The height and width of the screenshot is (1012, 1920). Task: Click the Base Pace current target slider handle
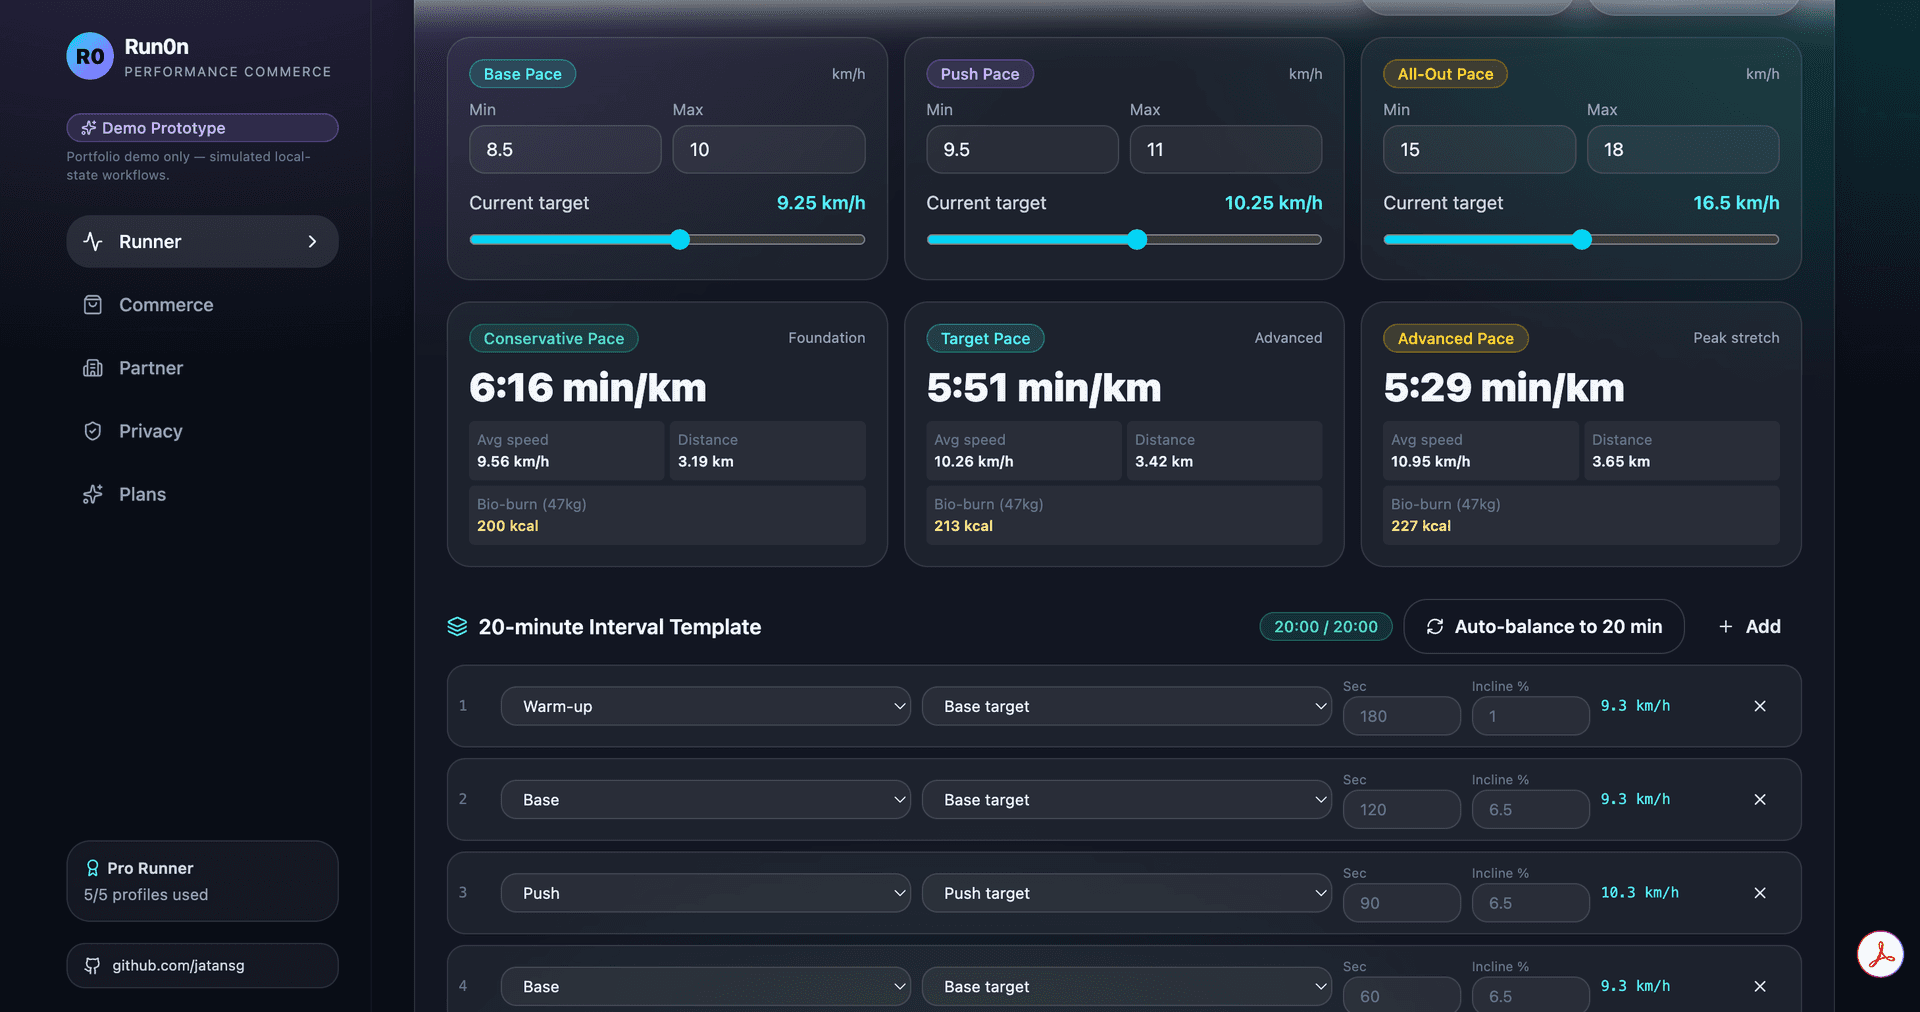point(680,240)
